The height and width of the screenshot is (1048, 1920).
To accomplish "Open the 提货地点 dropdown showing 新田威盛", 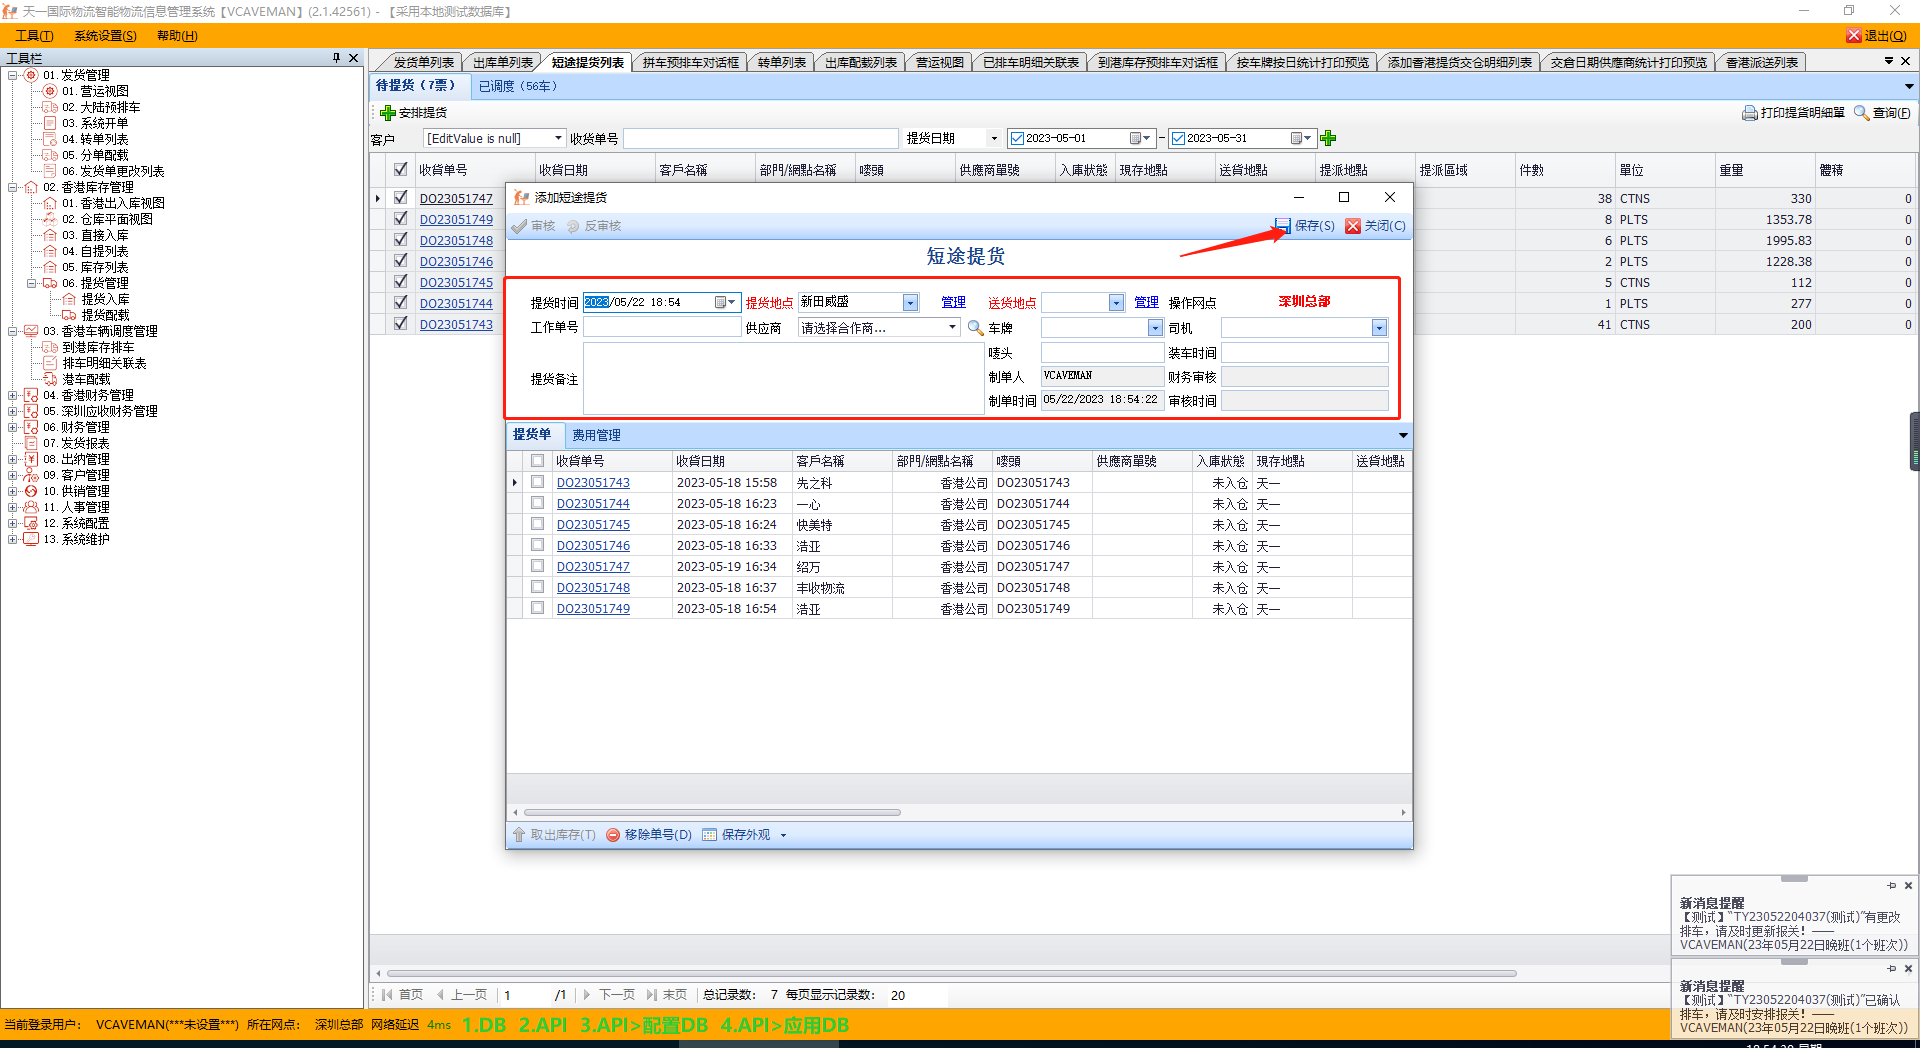I will [910, 303].
